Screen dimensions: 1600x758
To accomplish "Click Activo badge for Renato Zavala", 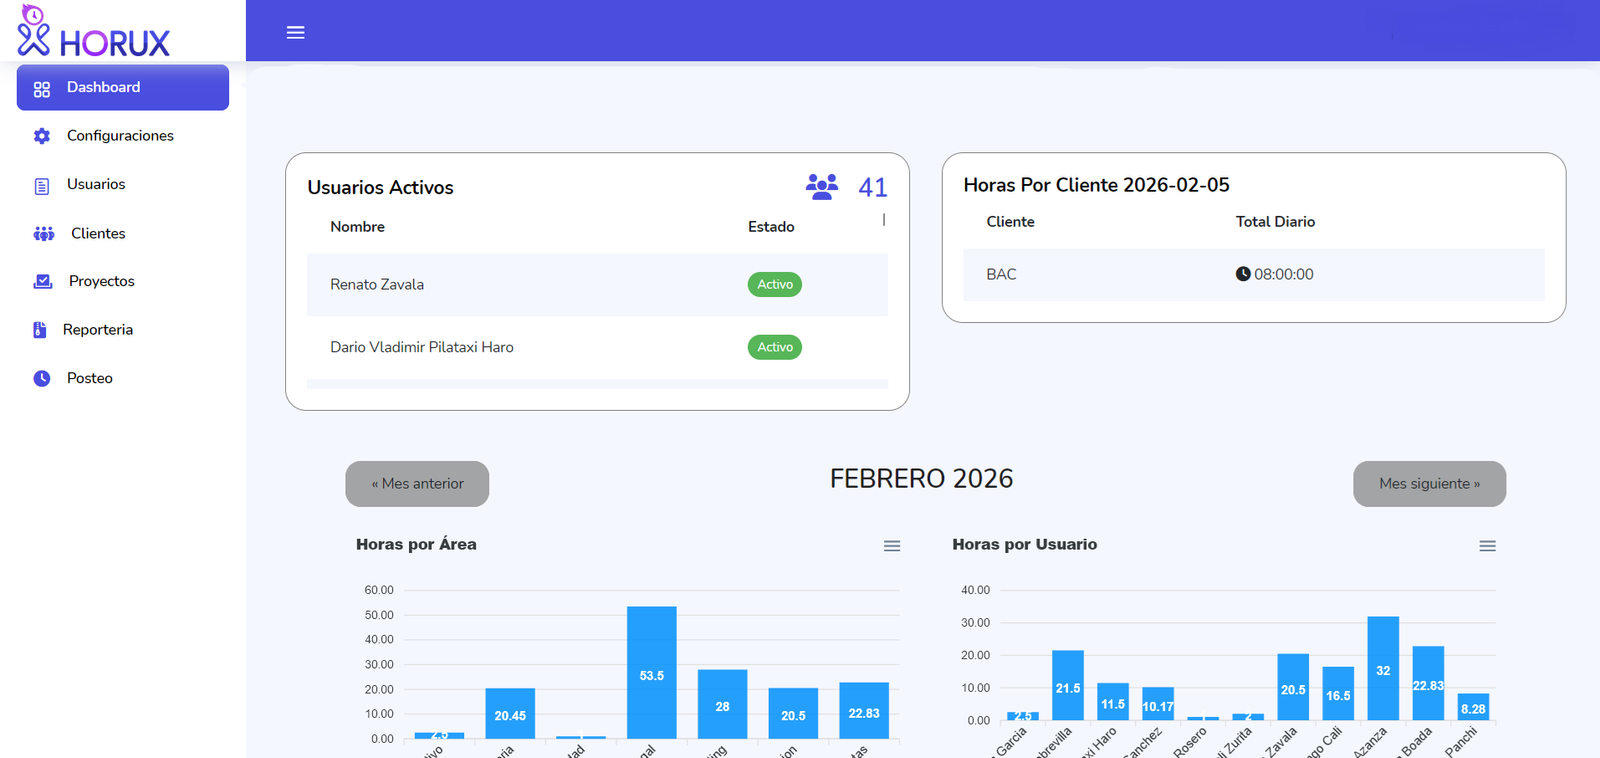I will (774, 285).
